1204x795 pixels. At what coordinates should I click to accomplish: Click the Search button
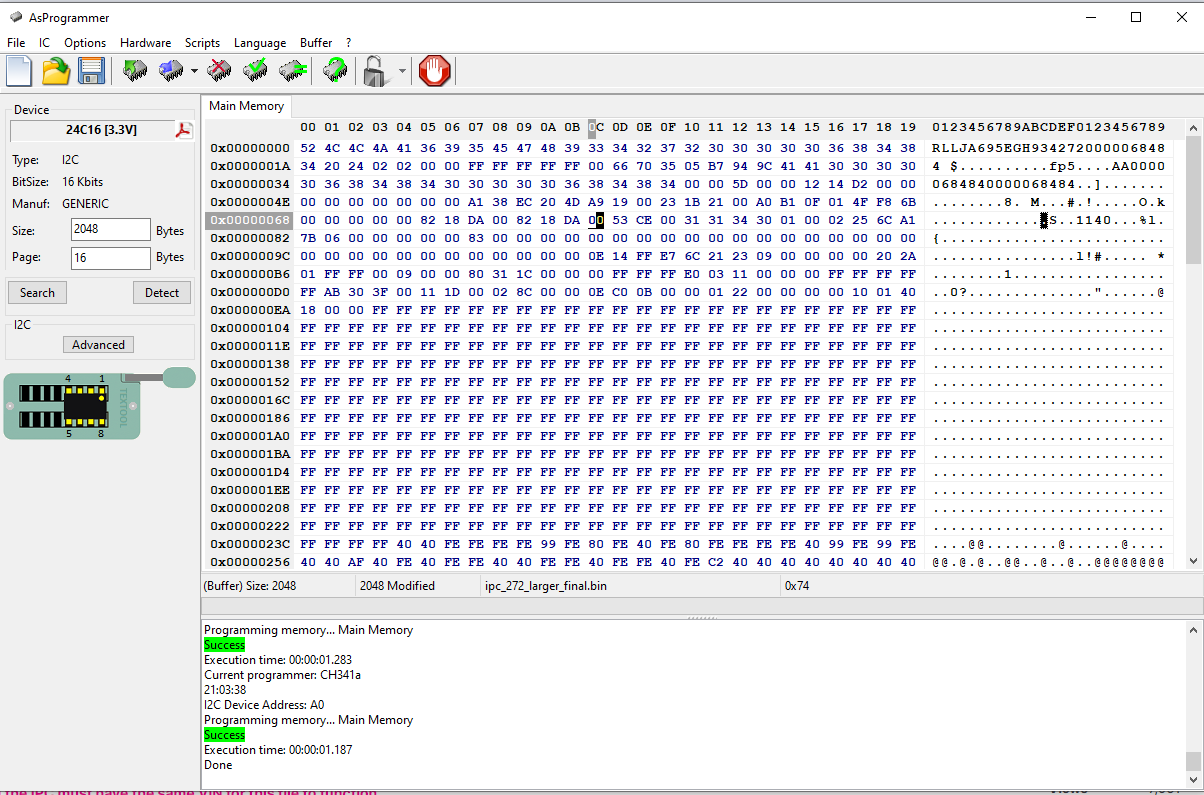coord(37,292)
